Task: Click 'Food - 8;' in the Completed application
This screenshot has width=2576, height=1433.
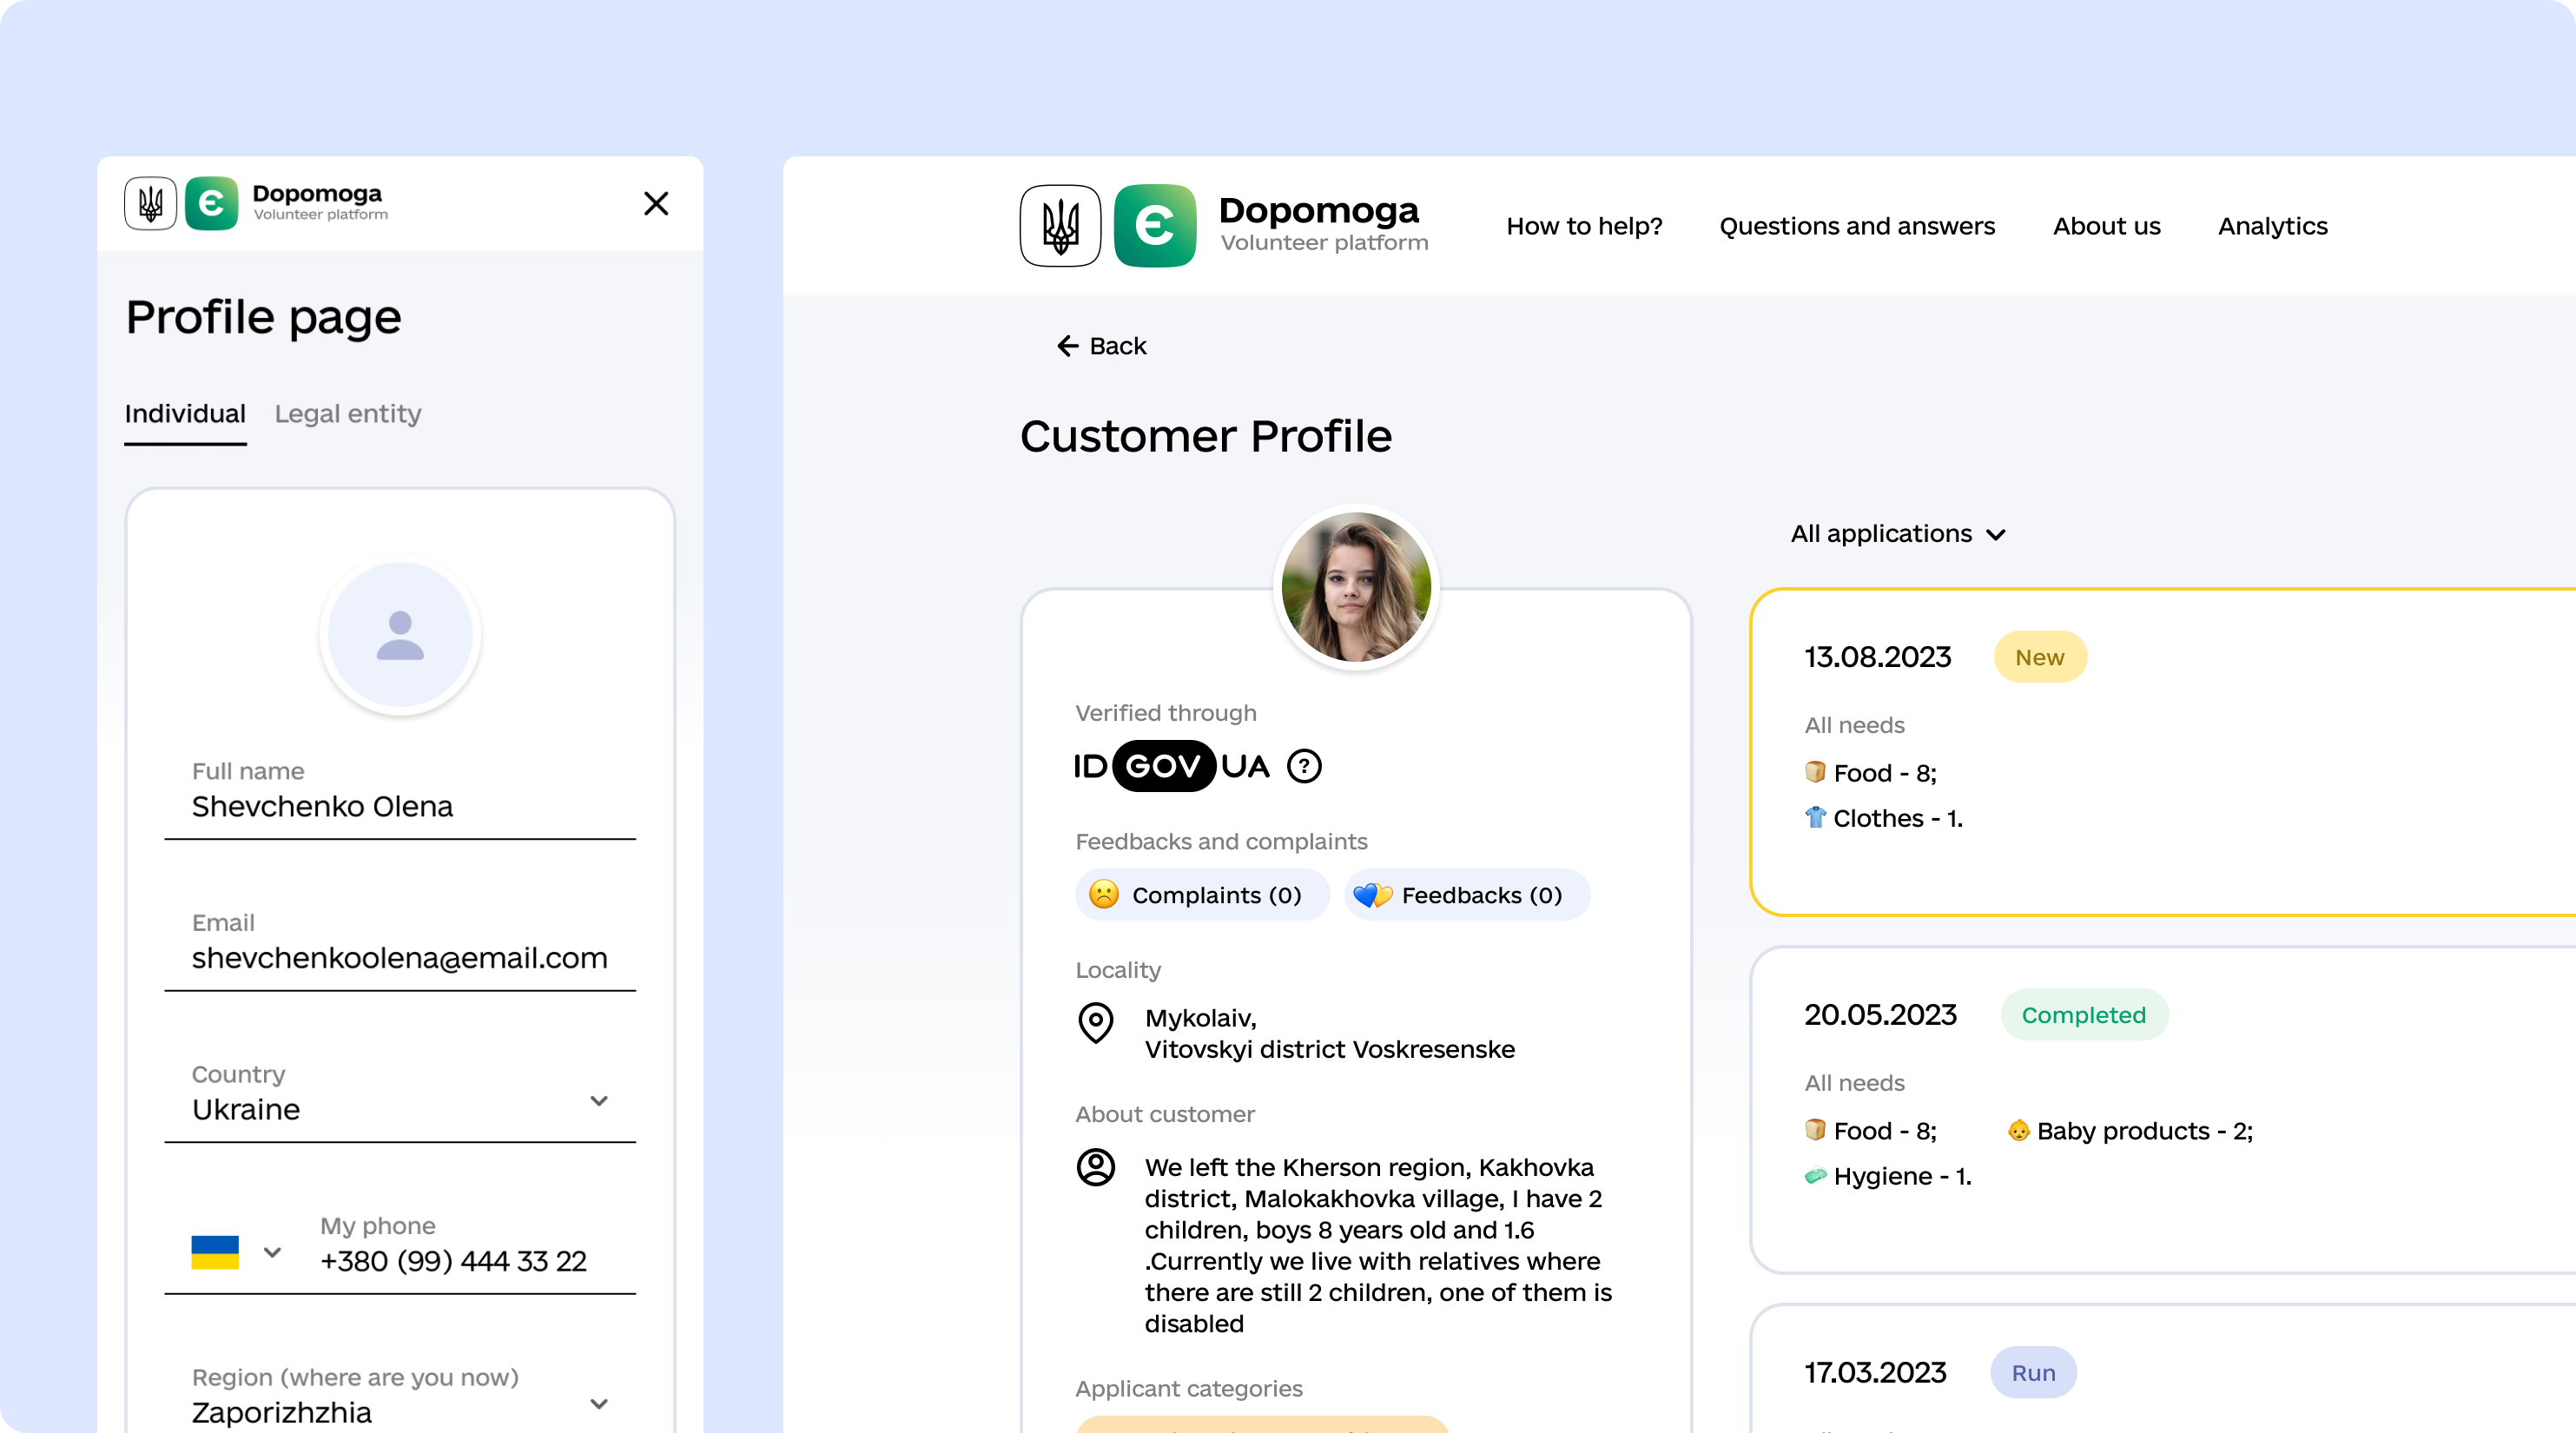Action: pos(1885,1131)
